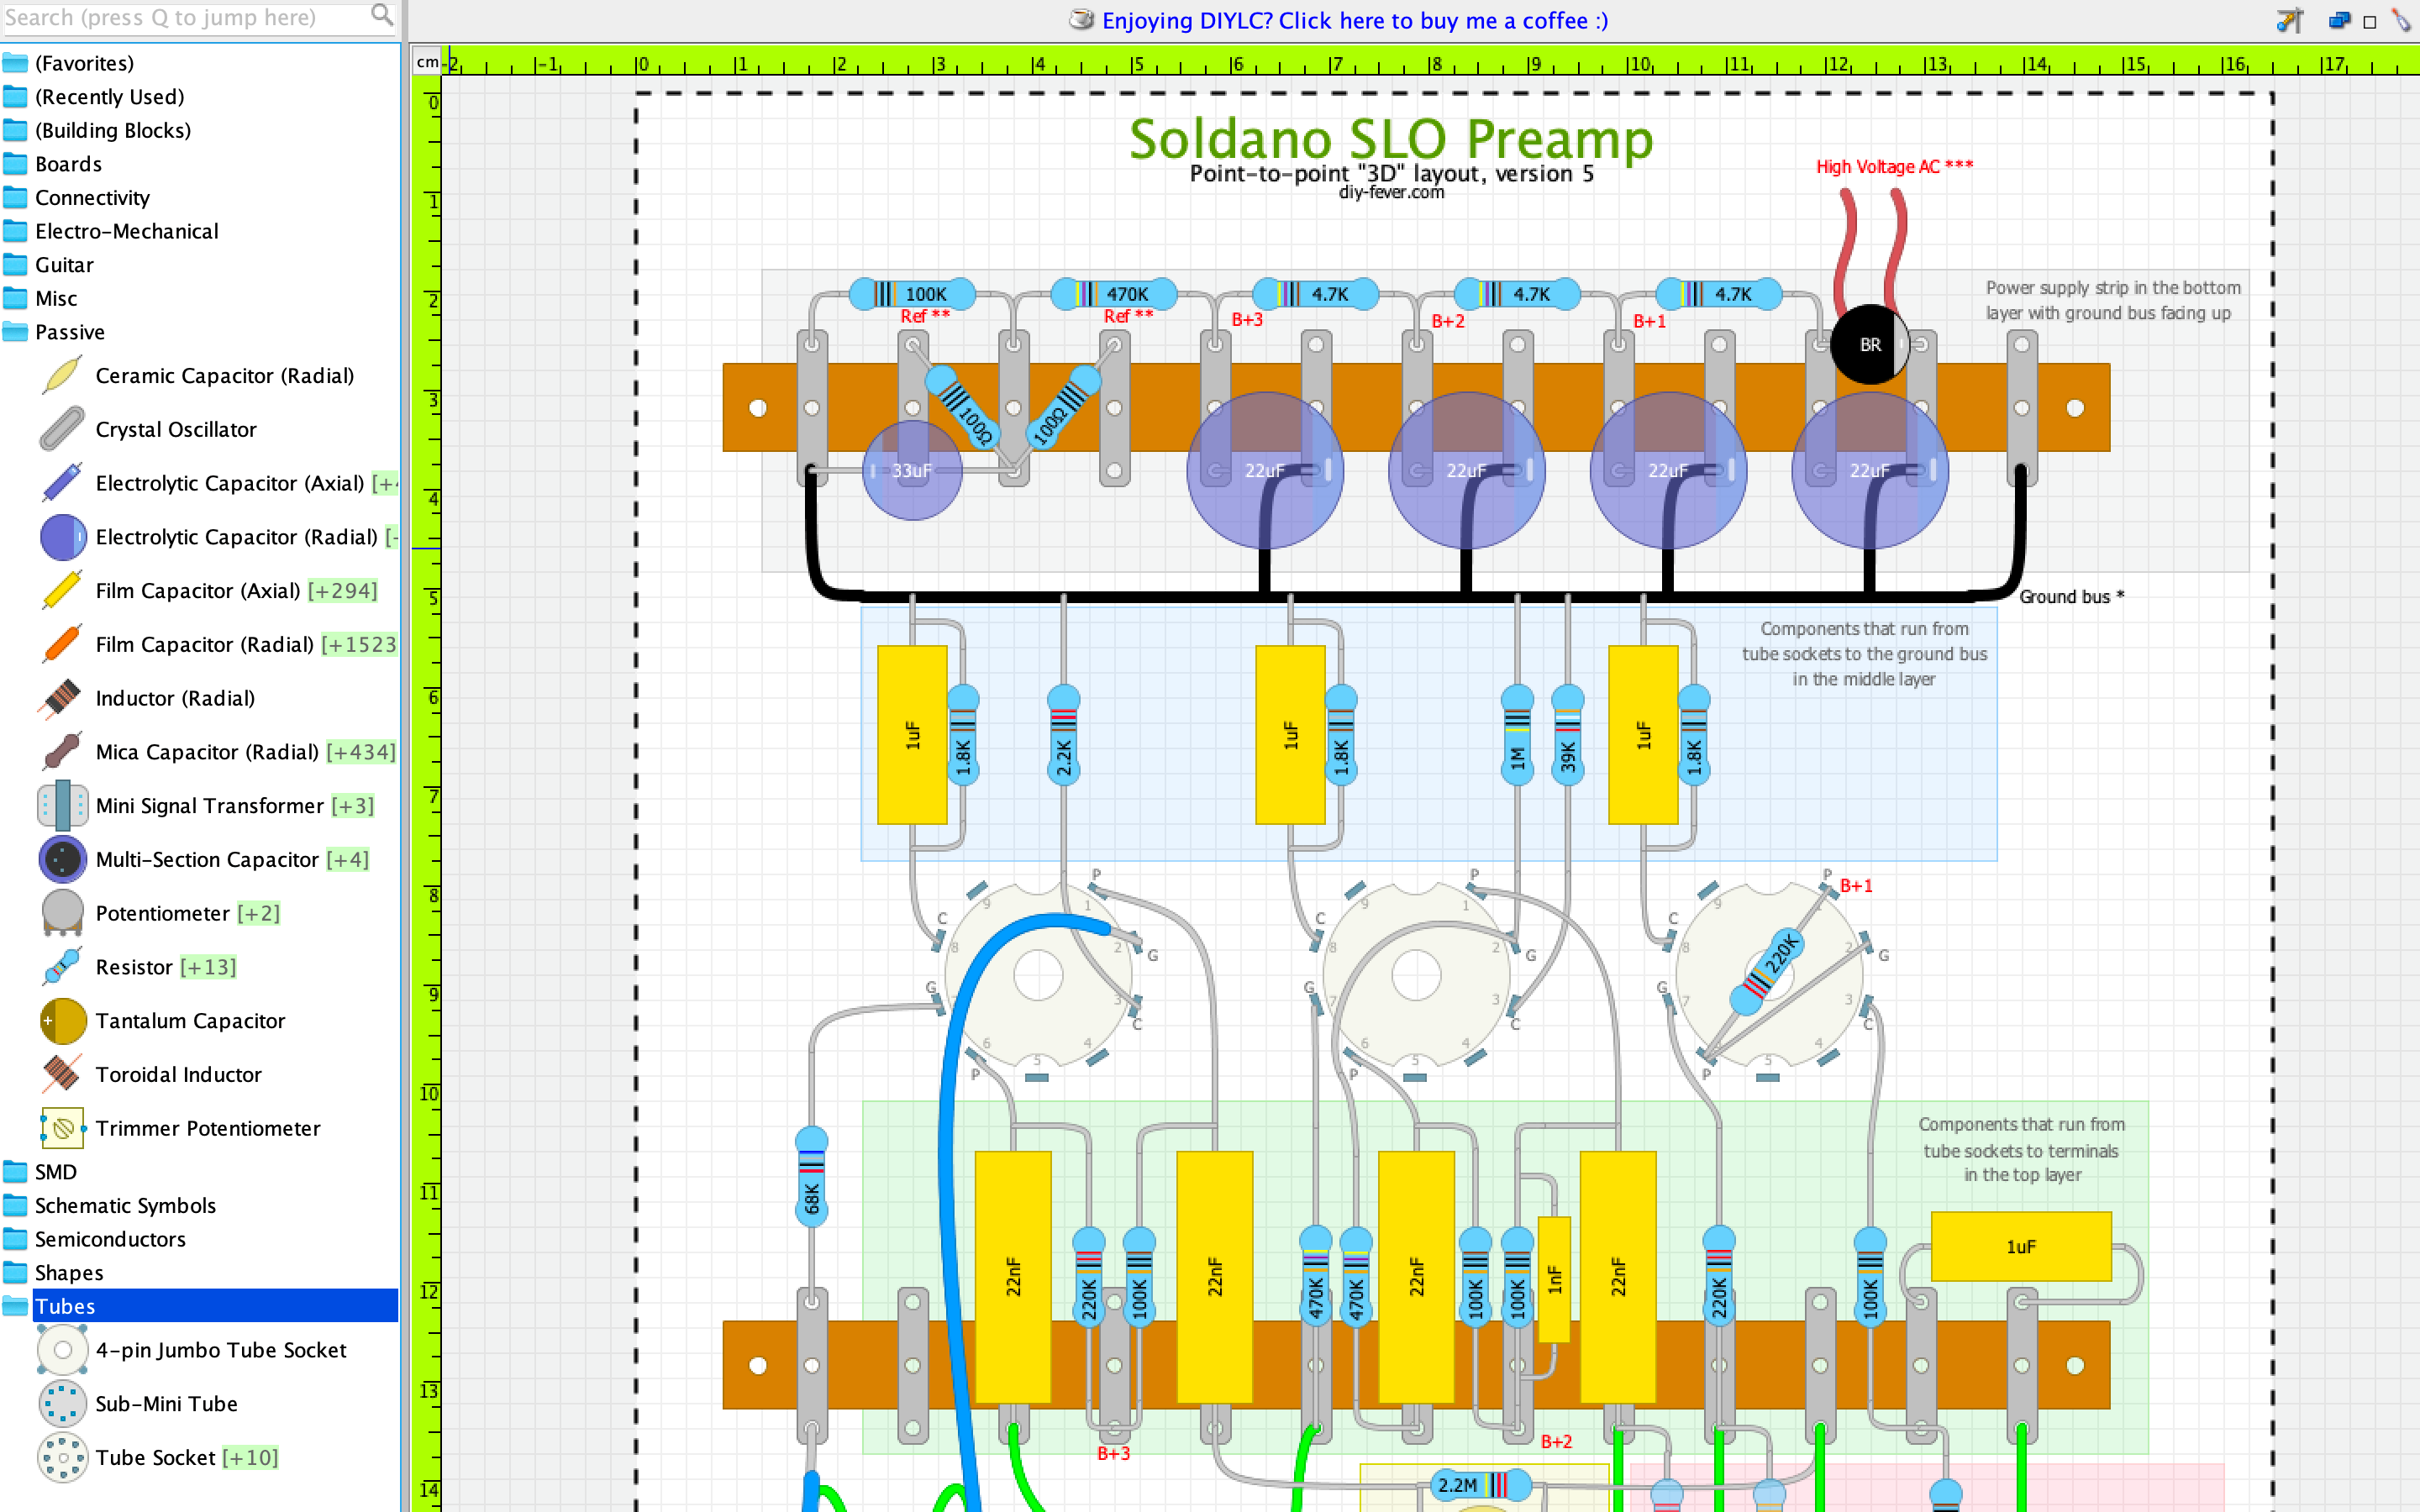Click the BR bridge rectifier on canvas
2420x1512 pixels.
1870,344
